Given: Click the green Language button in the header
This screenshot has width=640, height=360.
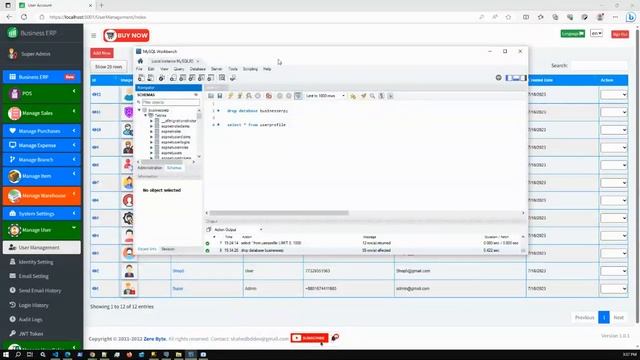Looking at the screenshot, I should [x=573, y=33].
